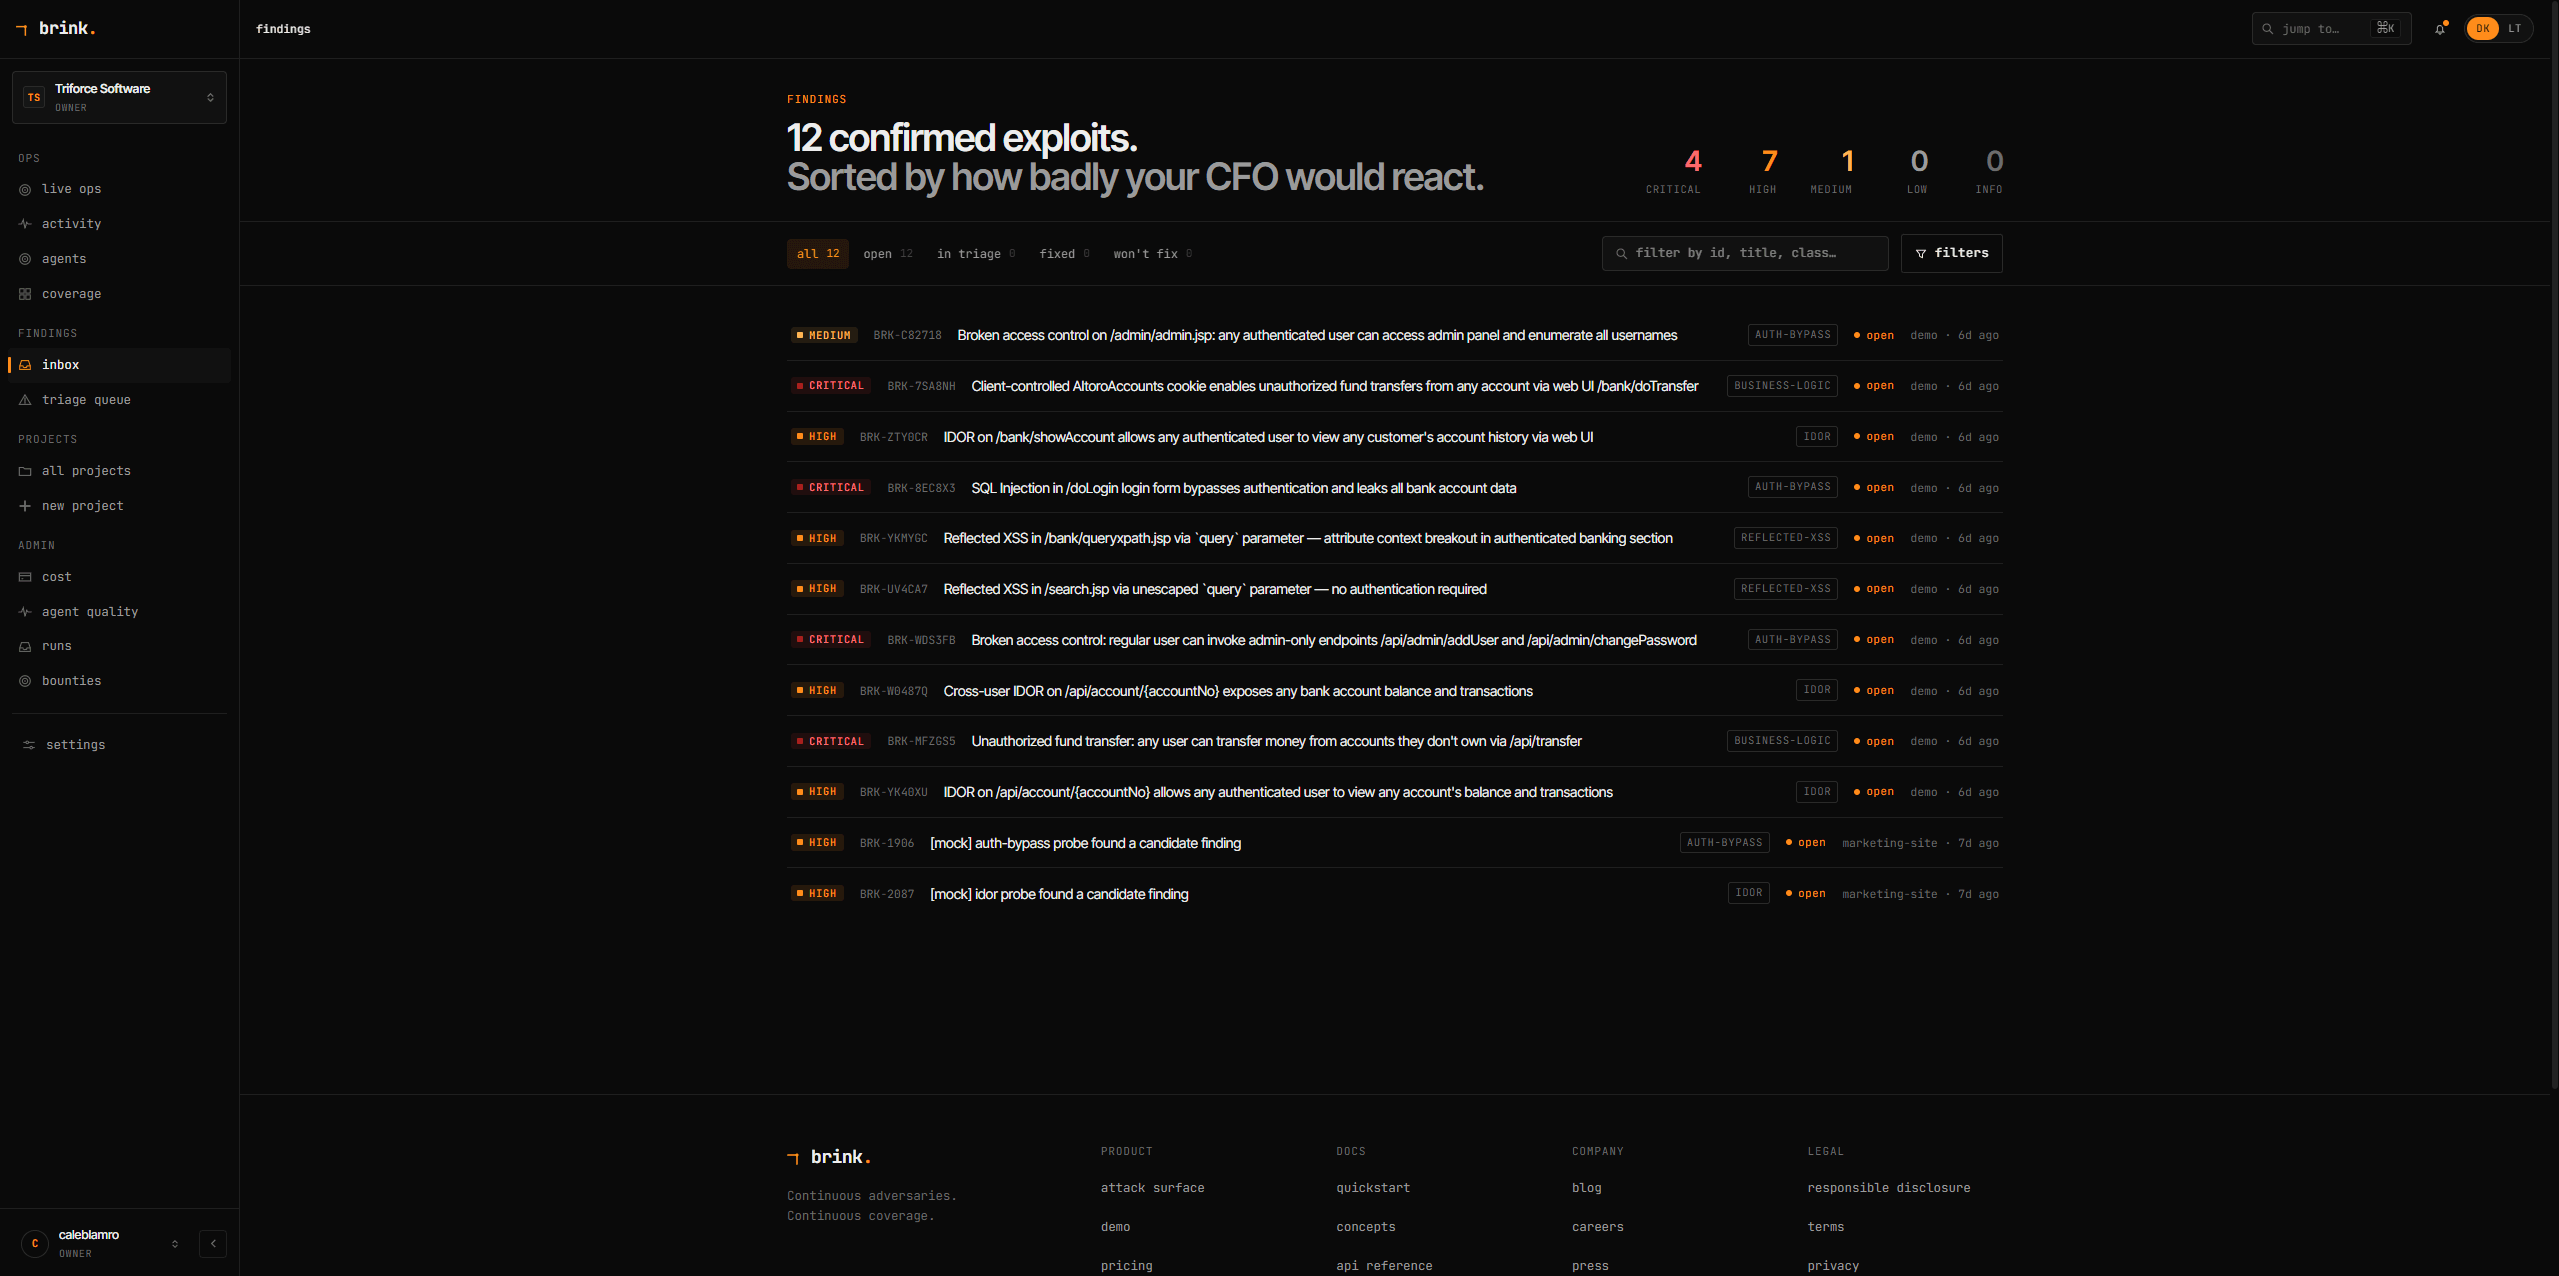
Task: Click the notification bell icon
Action: [2440, 29]
